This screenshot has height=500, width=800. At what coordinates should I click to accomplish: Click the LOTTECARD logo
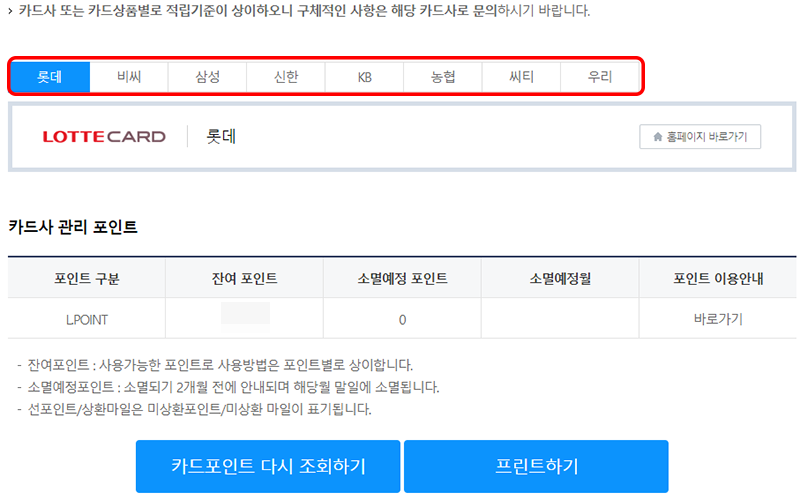pos(104,137)
